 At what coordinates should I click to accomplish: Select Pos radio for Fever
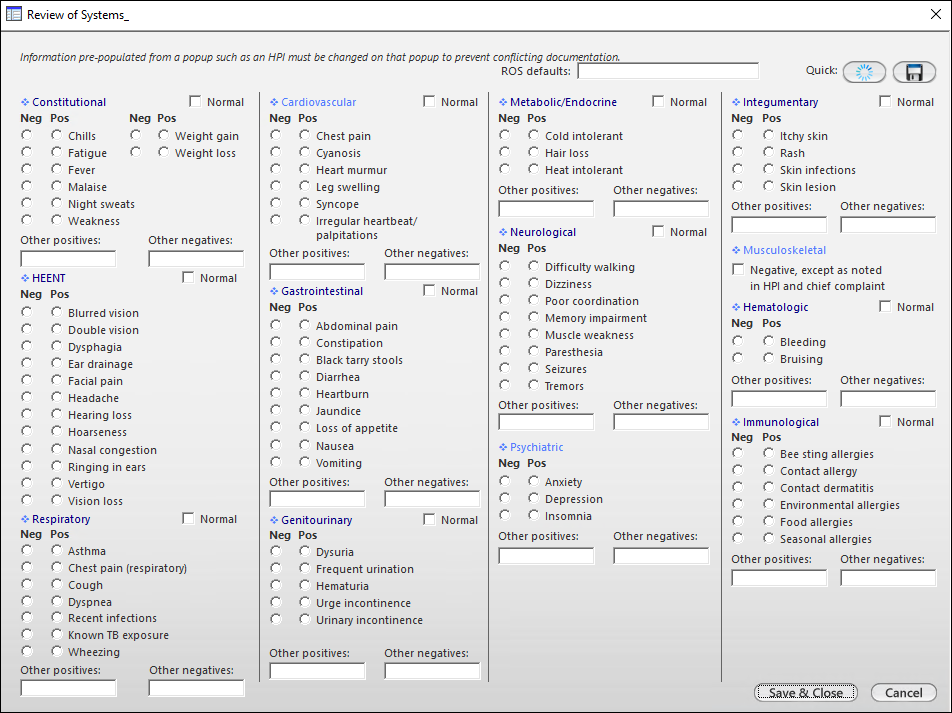(x=56, y=169)
